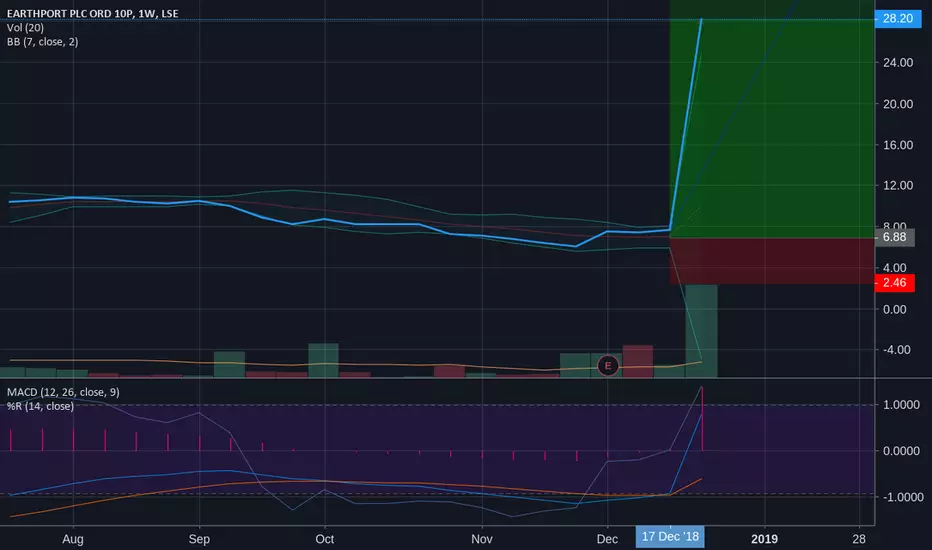The height and width of the screenshot is (550, 932).
Task: Click the 20.00 price scale value
Action: click(898, 104)
